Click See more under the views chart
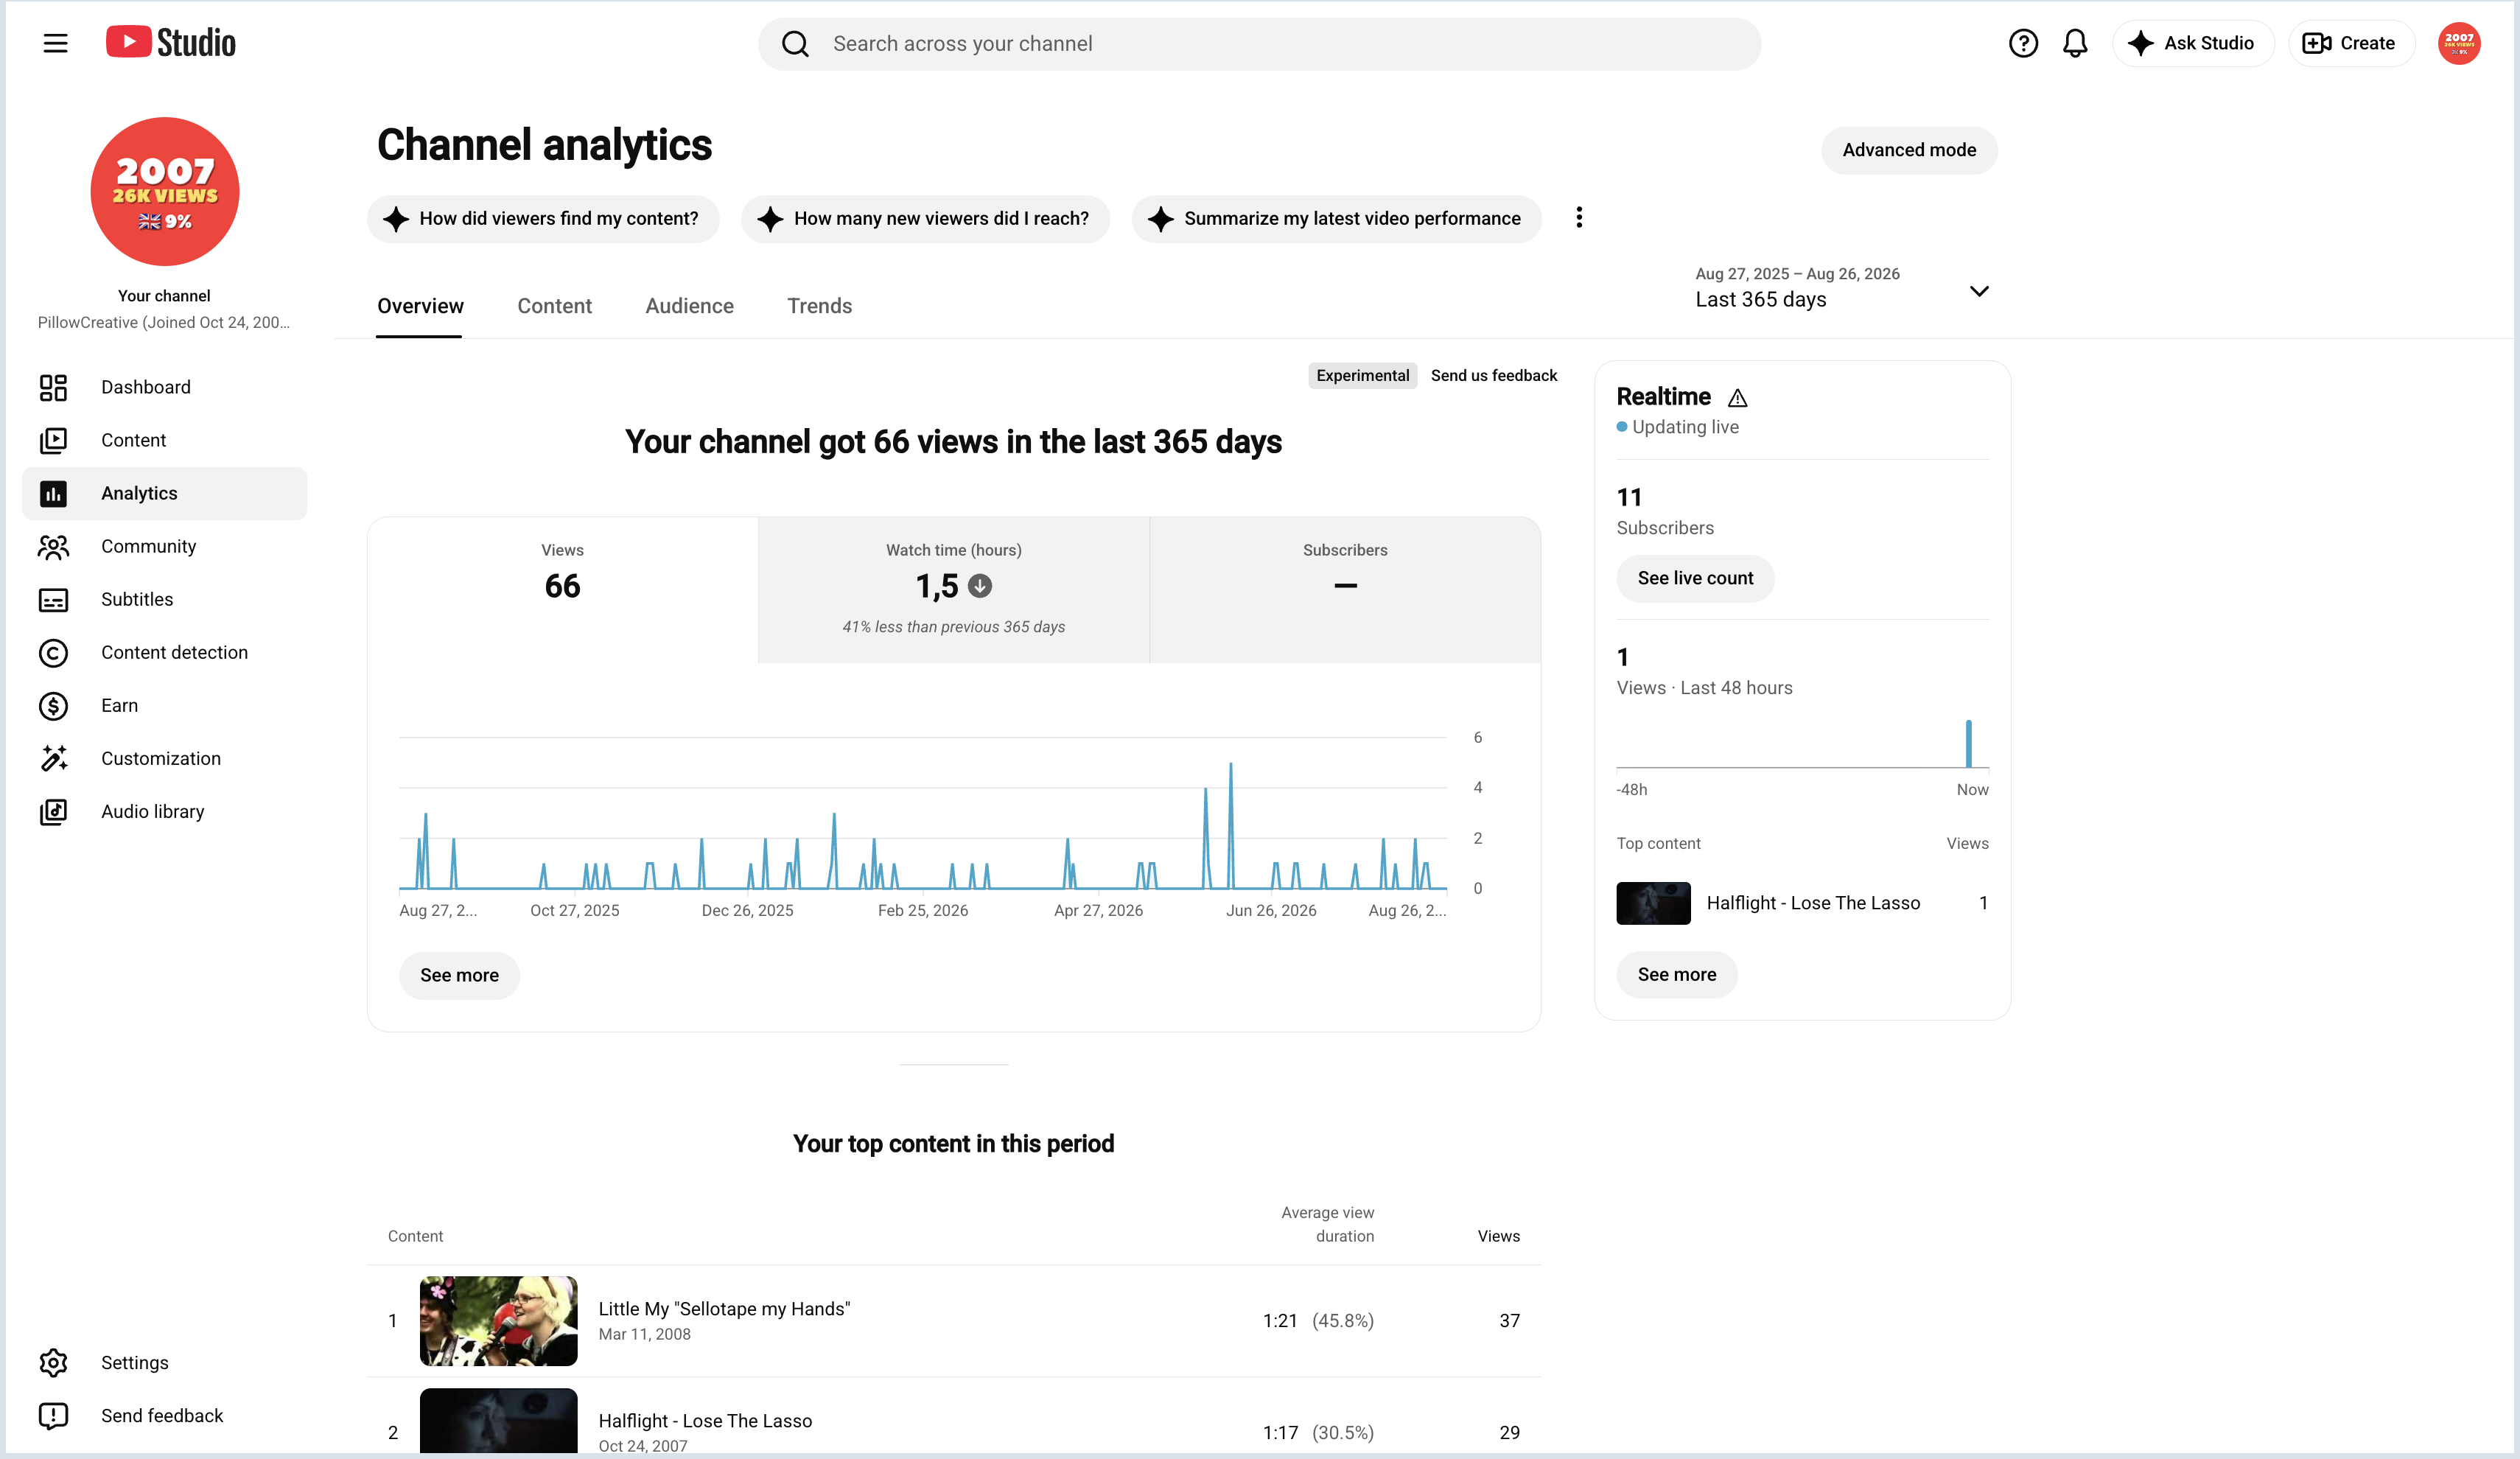Screen dimensions: 2520x1459 click(x=459, y=975)
